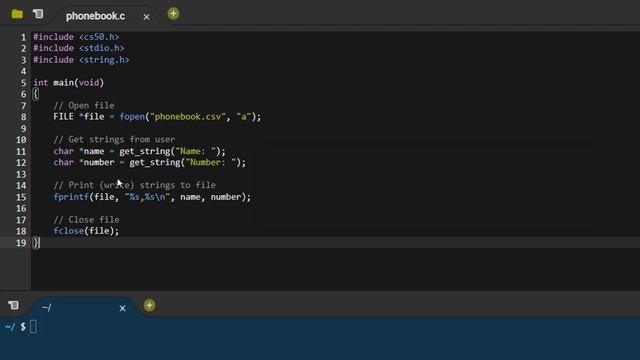Click in the terminal prompt input area

point(33,327)
